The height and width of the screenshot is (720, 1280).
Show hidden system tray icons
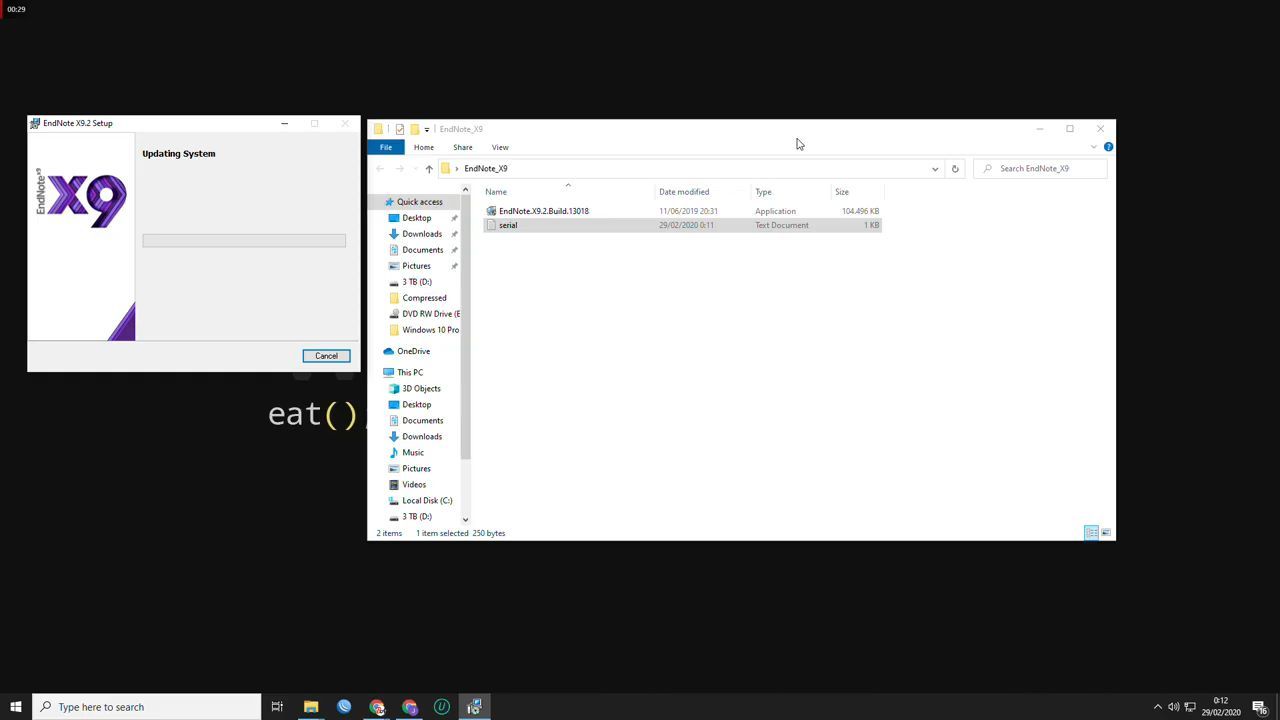click(x=1158, y=707)
